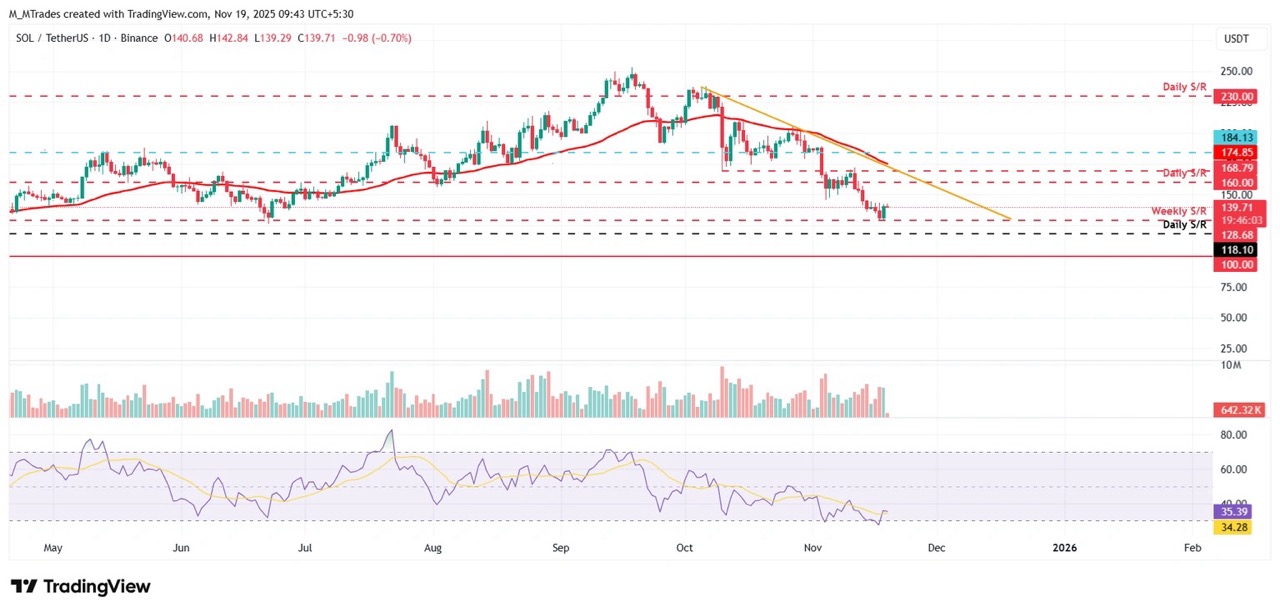Image resolution: width=1280 pixels, height=613 pixels.
Task: Select the Weekly S/R label
Action: point(1178,211)
